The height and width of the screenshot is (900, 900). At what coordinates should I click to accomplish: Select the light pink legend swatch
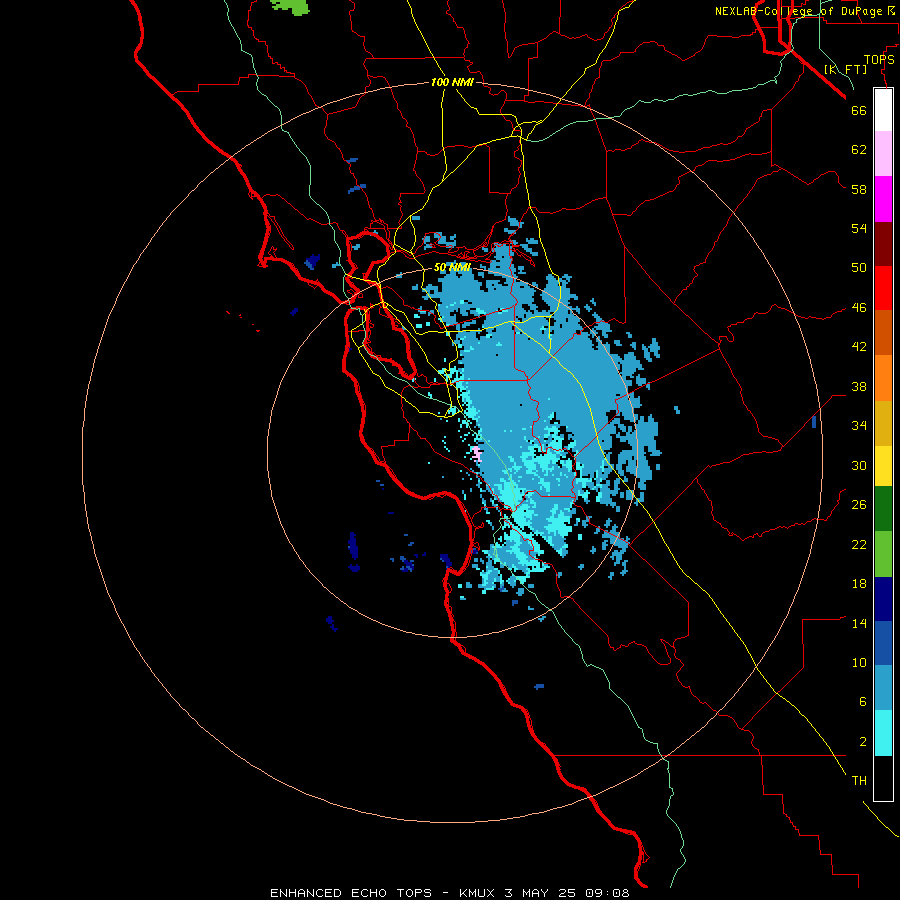pyautogui.click(x=883, y=154)
